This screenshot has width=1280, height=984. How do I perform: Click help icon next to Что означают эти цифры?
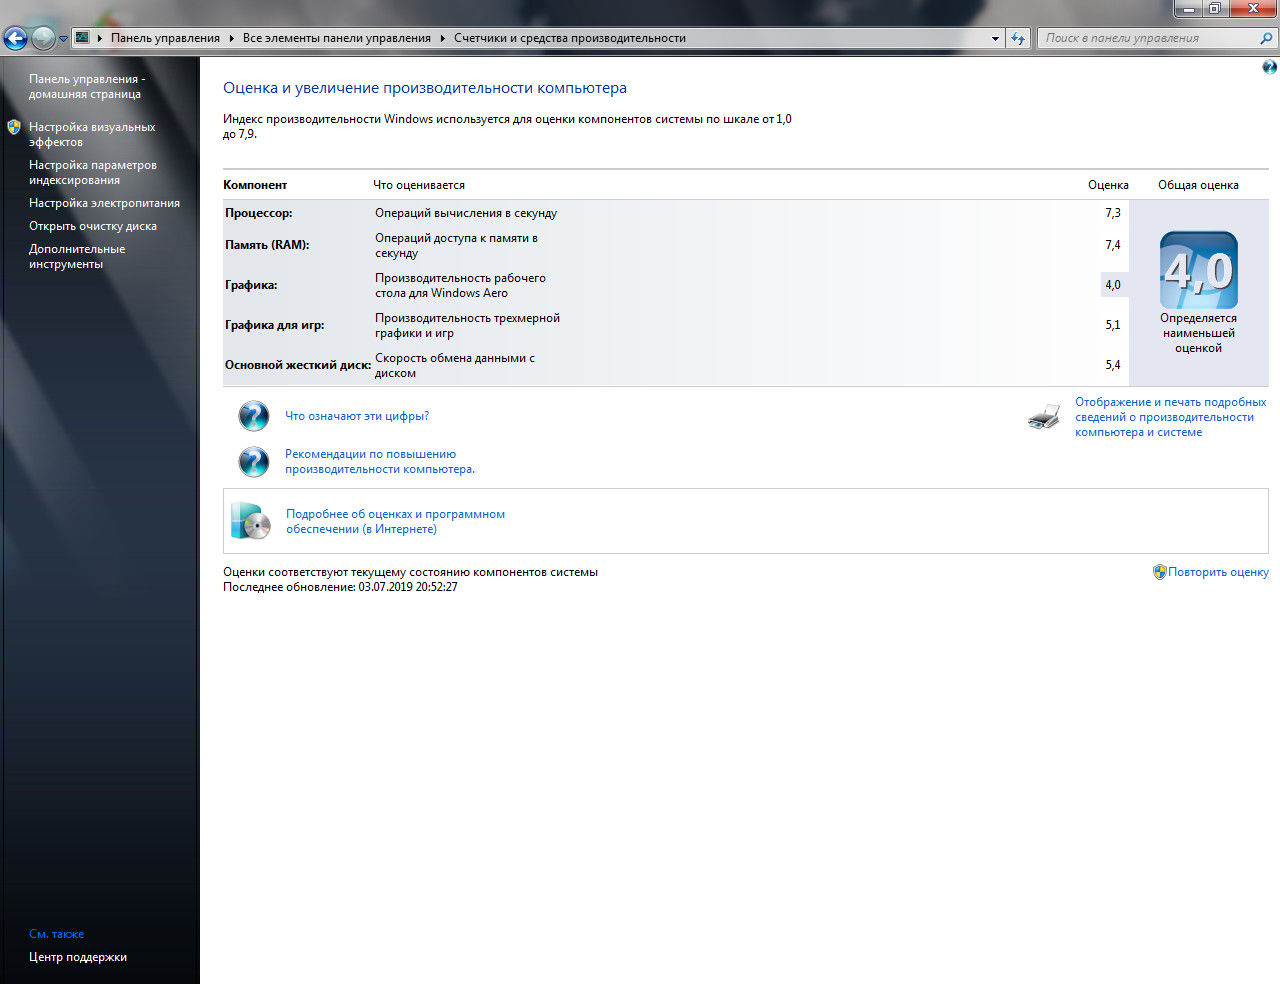coord(254,416)
